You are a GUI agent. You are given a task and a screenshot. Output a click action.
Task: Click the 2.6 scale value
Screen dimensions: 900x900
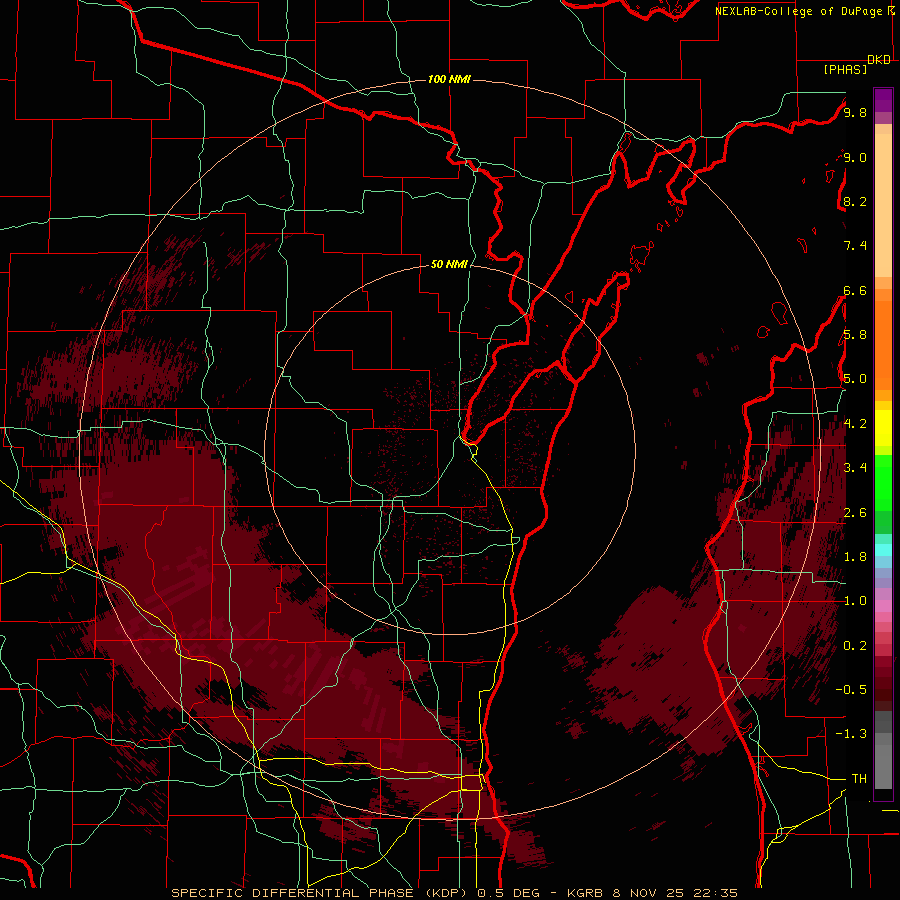(x=855, y=513)
